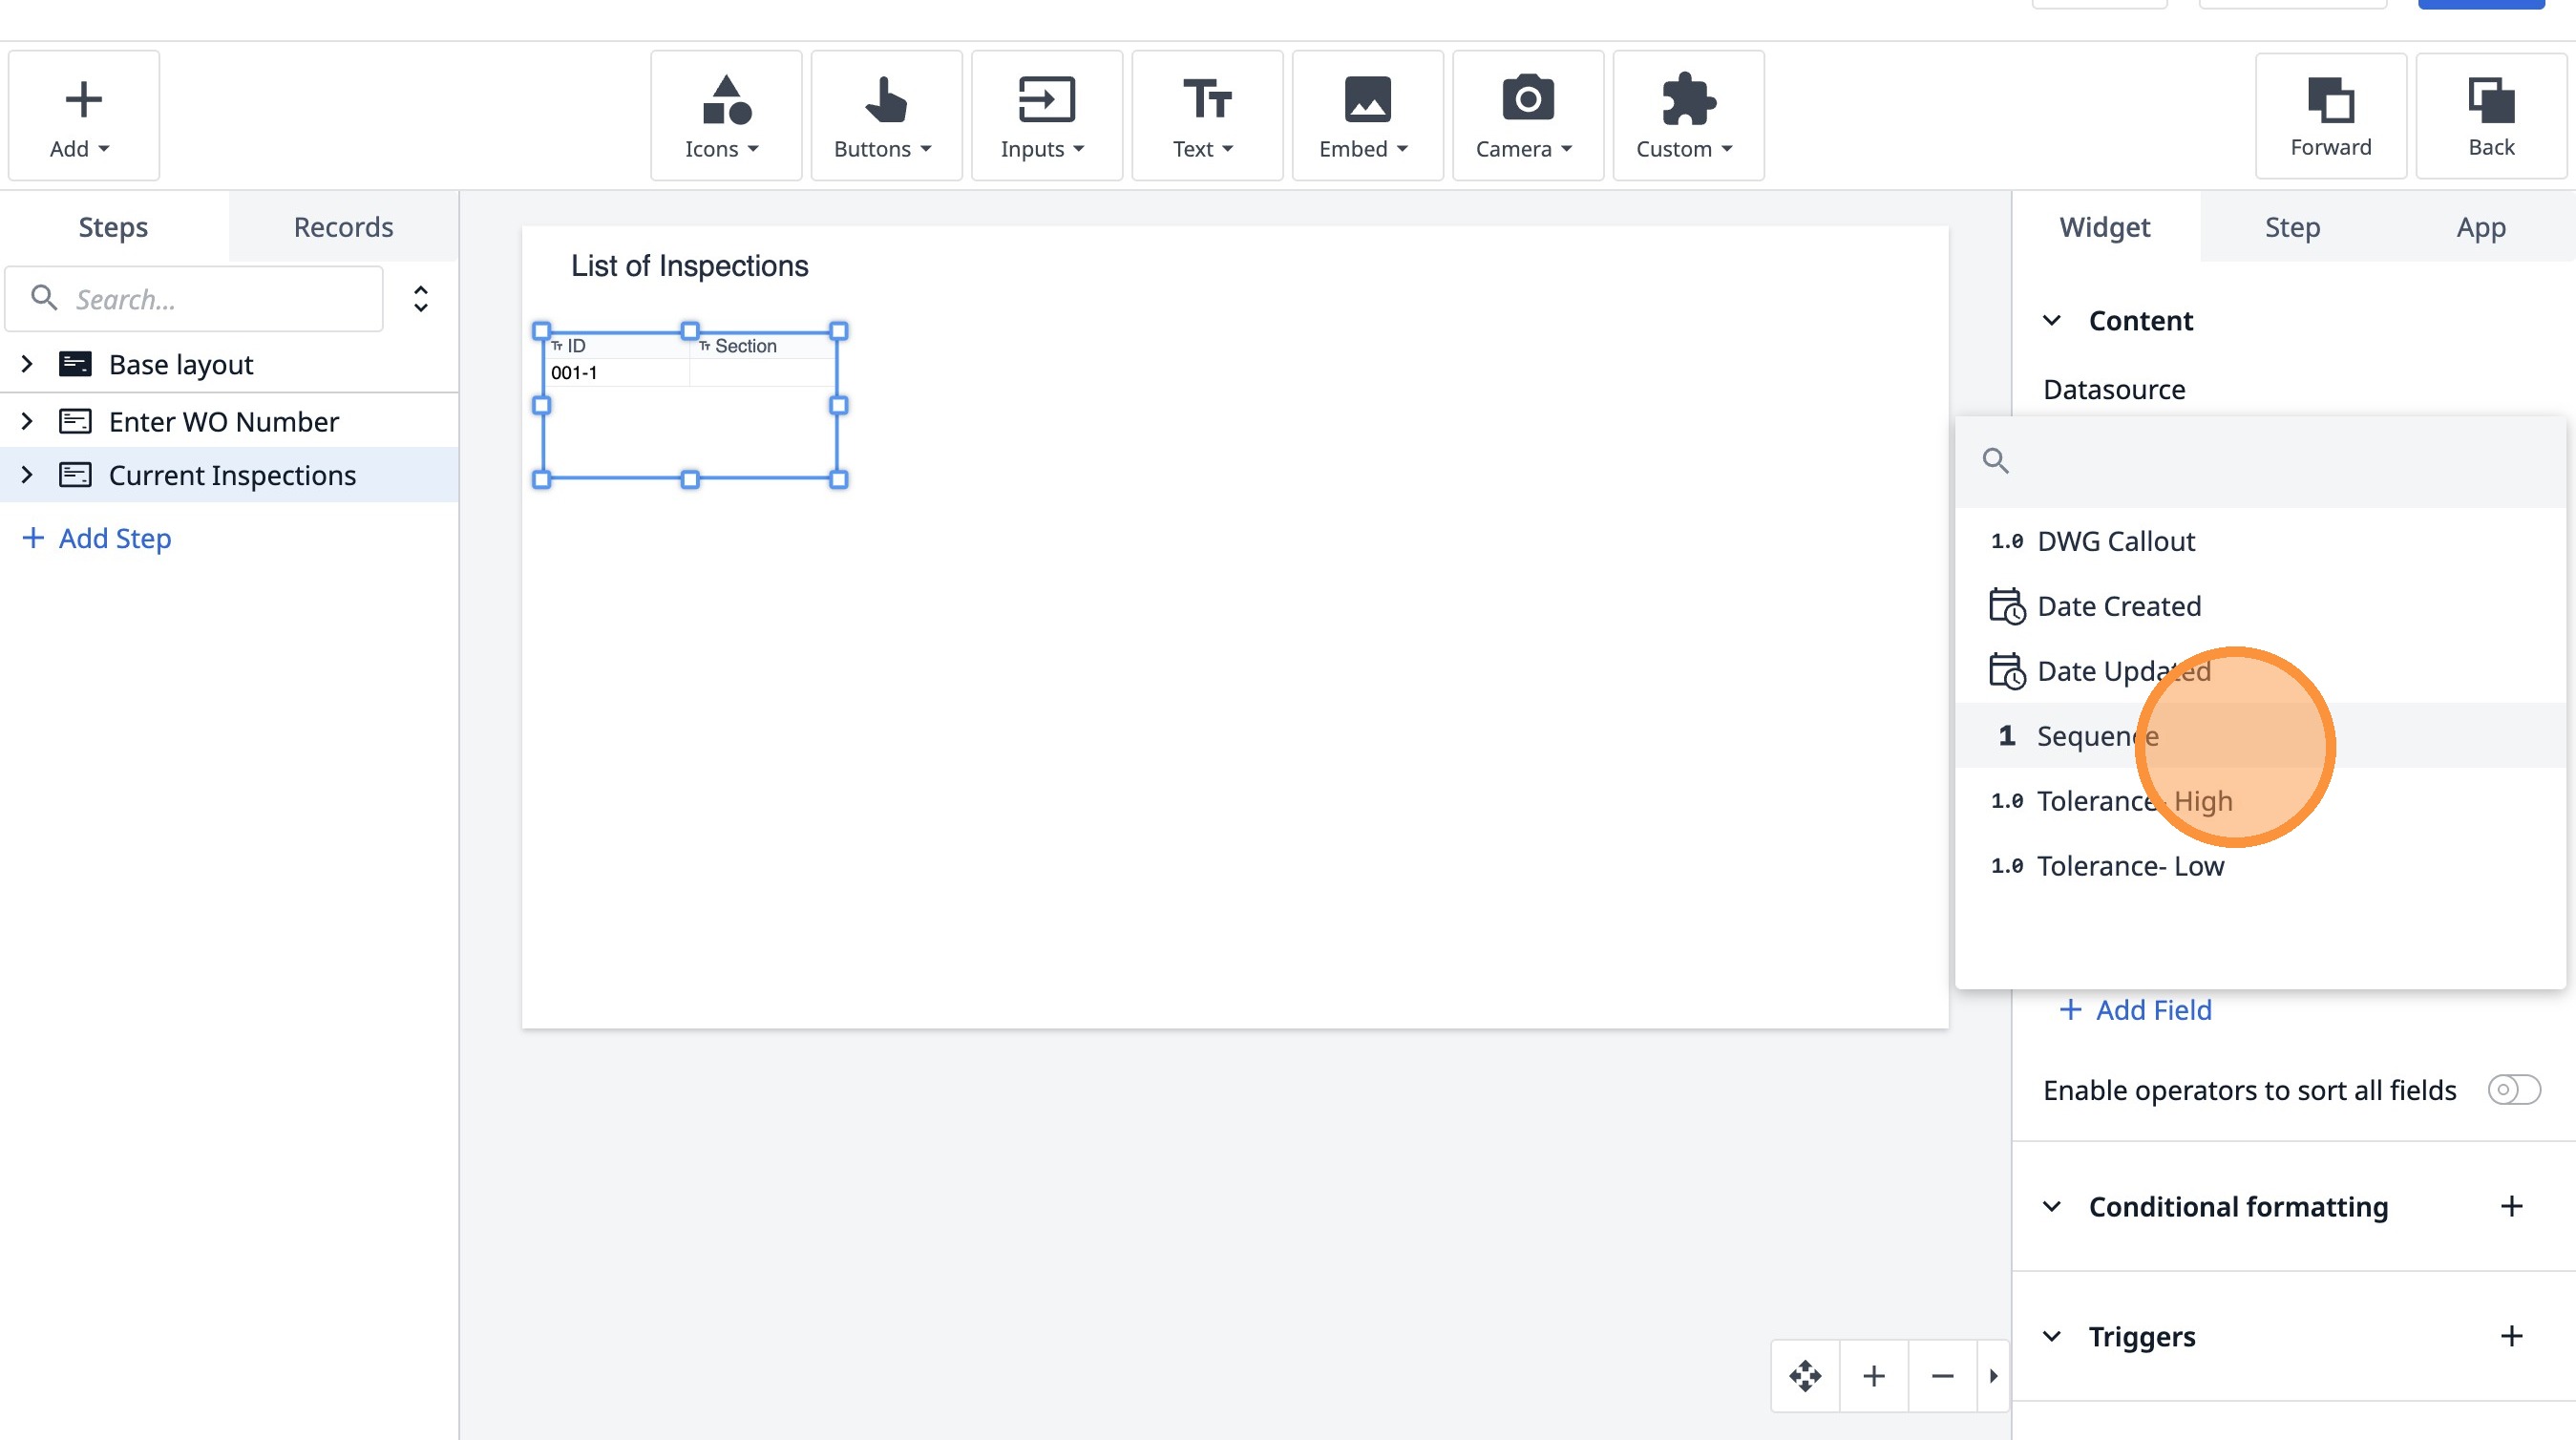Viewport: 2576px width, 1440px height.
Task: Click the fit-to-screen pan icon
Action: 1805,1376
